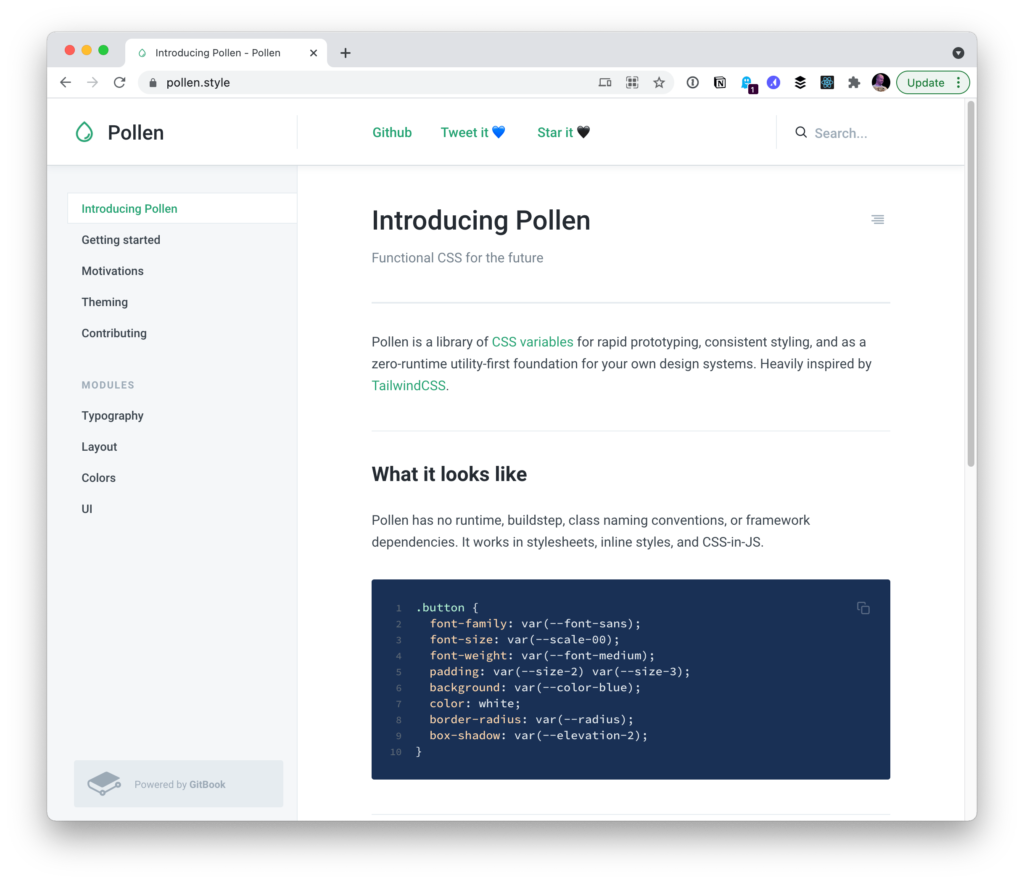Open the Theming page
This screenshot has height=883, width=1024.
(104, 302)
